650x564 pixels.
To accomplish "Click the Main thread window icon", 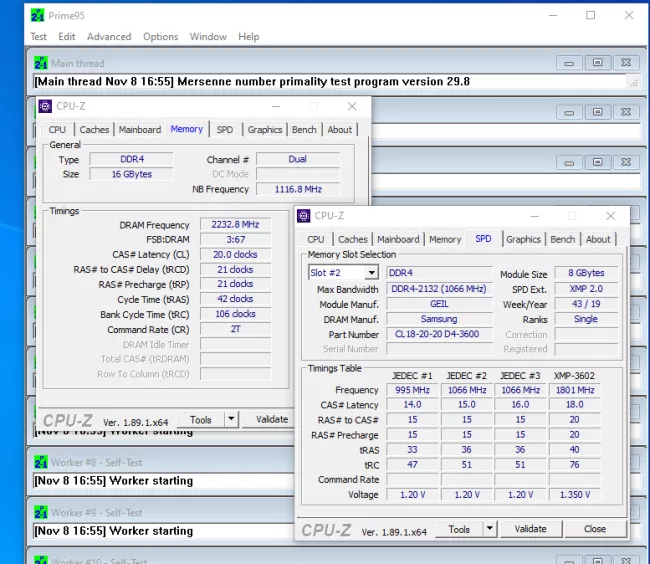I will click(41, 63).
